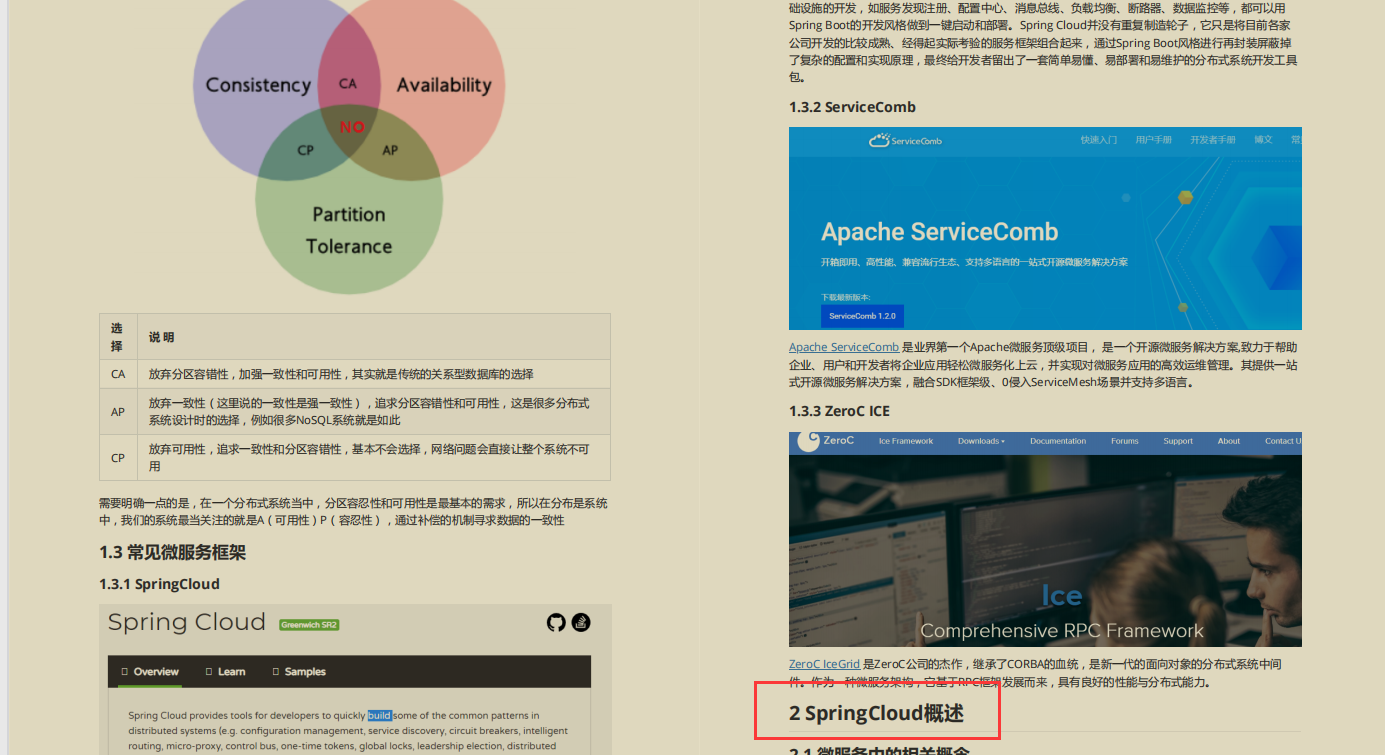Click the ServiceComb 1.2.0 download button
The height and width of the screenshot is (755, 1385).
862,316
